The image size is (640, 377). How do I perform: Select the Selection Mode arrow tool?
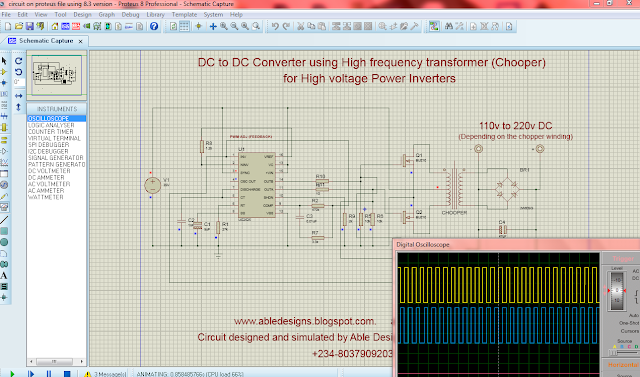pyautogui.click(x=4, y=61)
